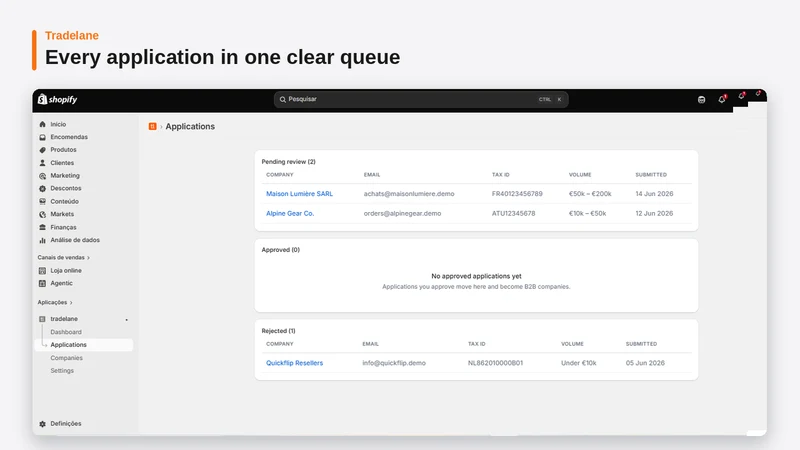Click email orders@alpinegear.demo
800x450 pixels.
click(402, 213)
